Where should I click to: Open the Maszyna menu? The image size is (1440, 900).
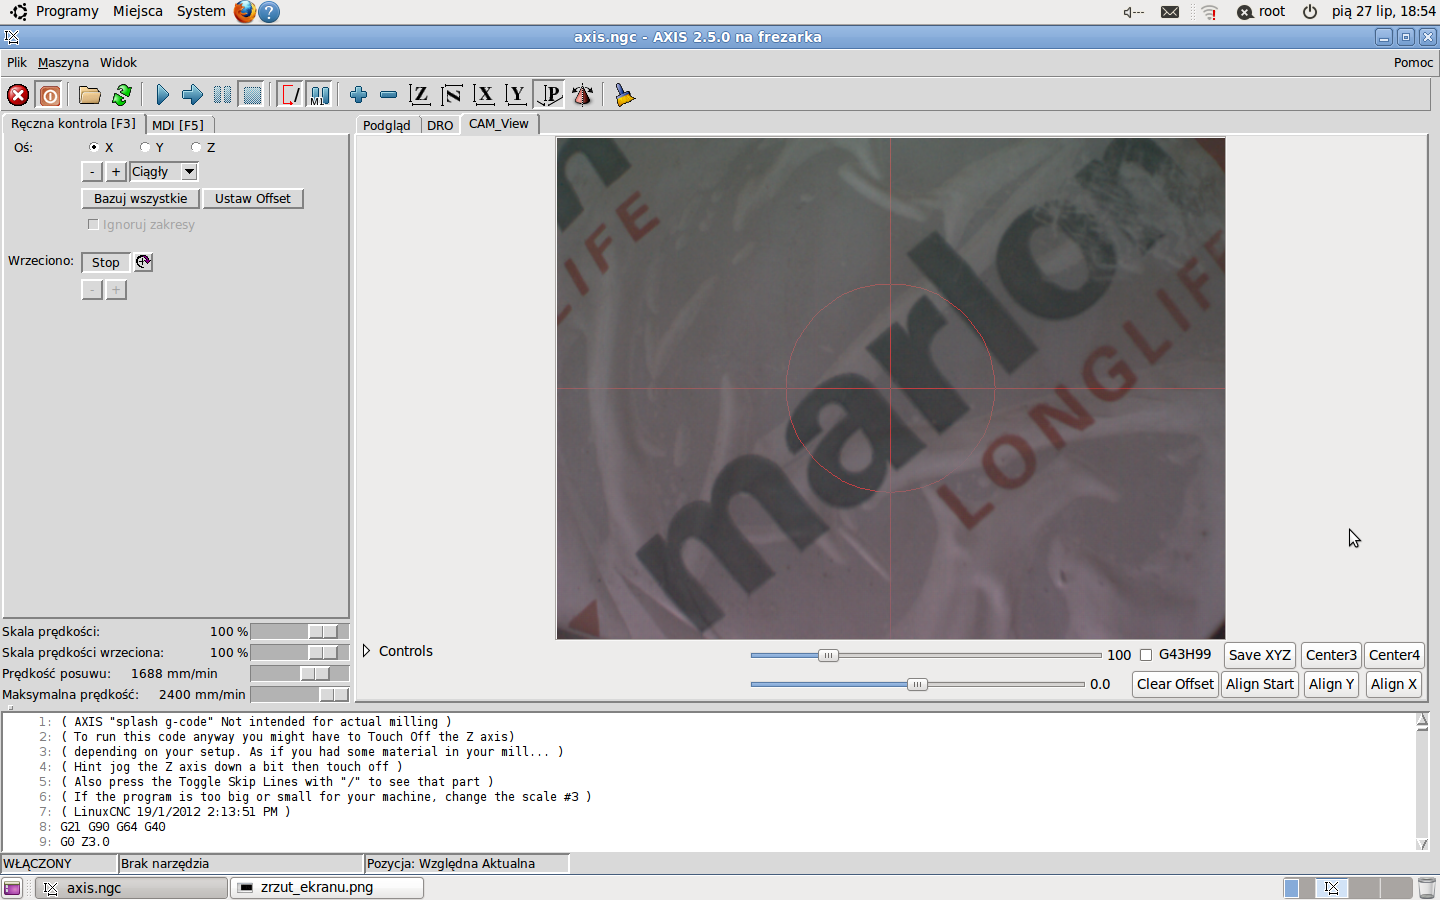[63, 62]
